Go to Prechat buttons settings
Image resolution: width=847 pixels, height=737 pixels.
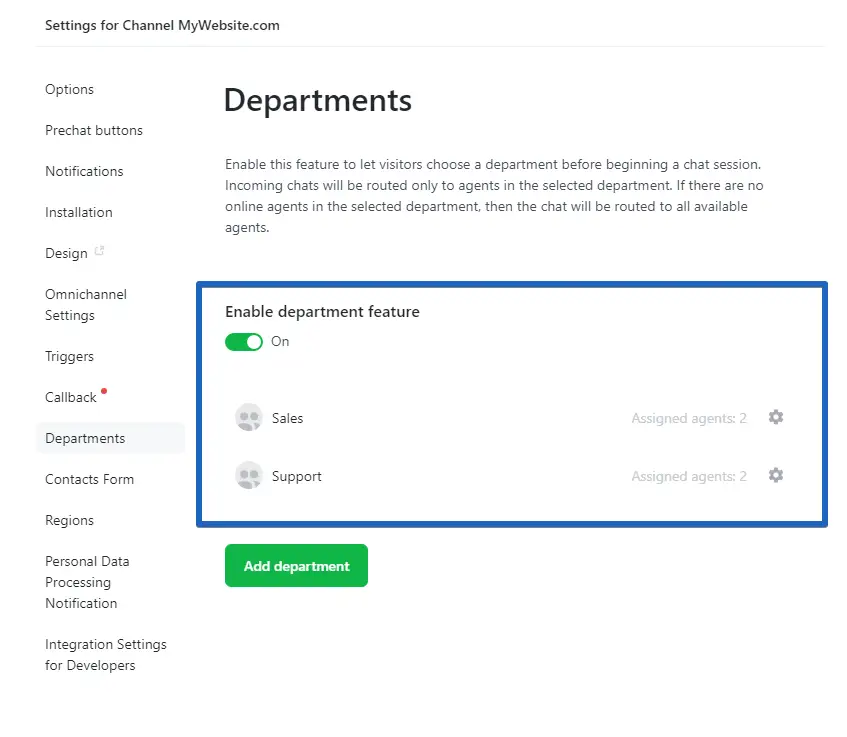[94, 130]
